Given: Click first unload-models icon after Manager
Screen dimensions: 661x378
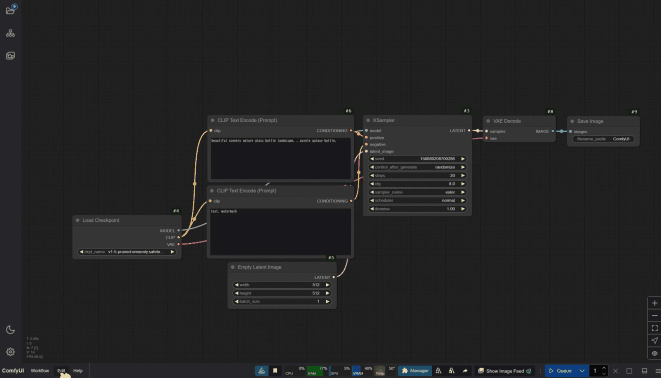Looking at the screenshot, I should tap(438, 371).
